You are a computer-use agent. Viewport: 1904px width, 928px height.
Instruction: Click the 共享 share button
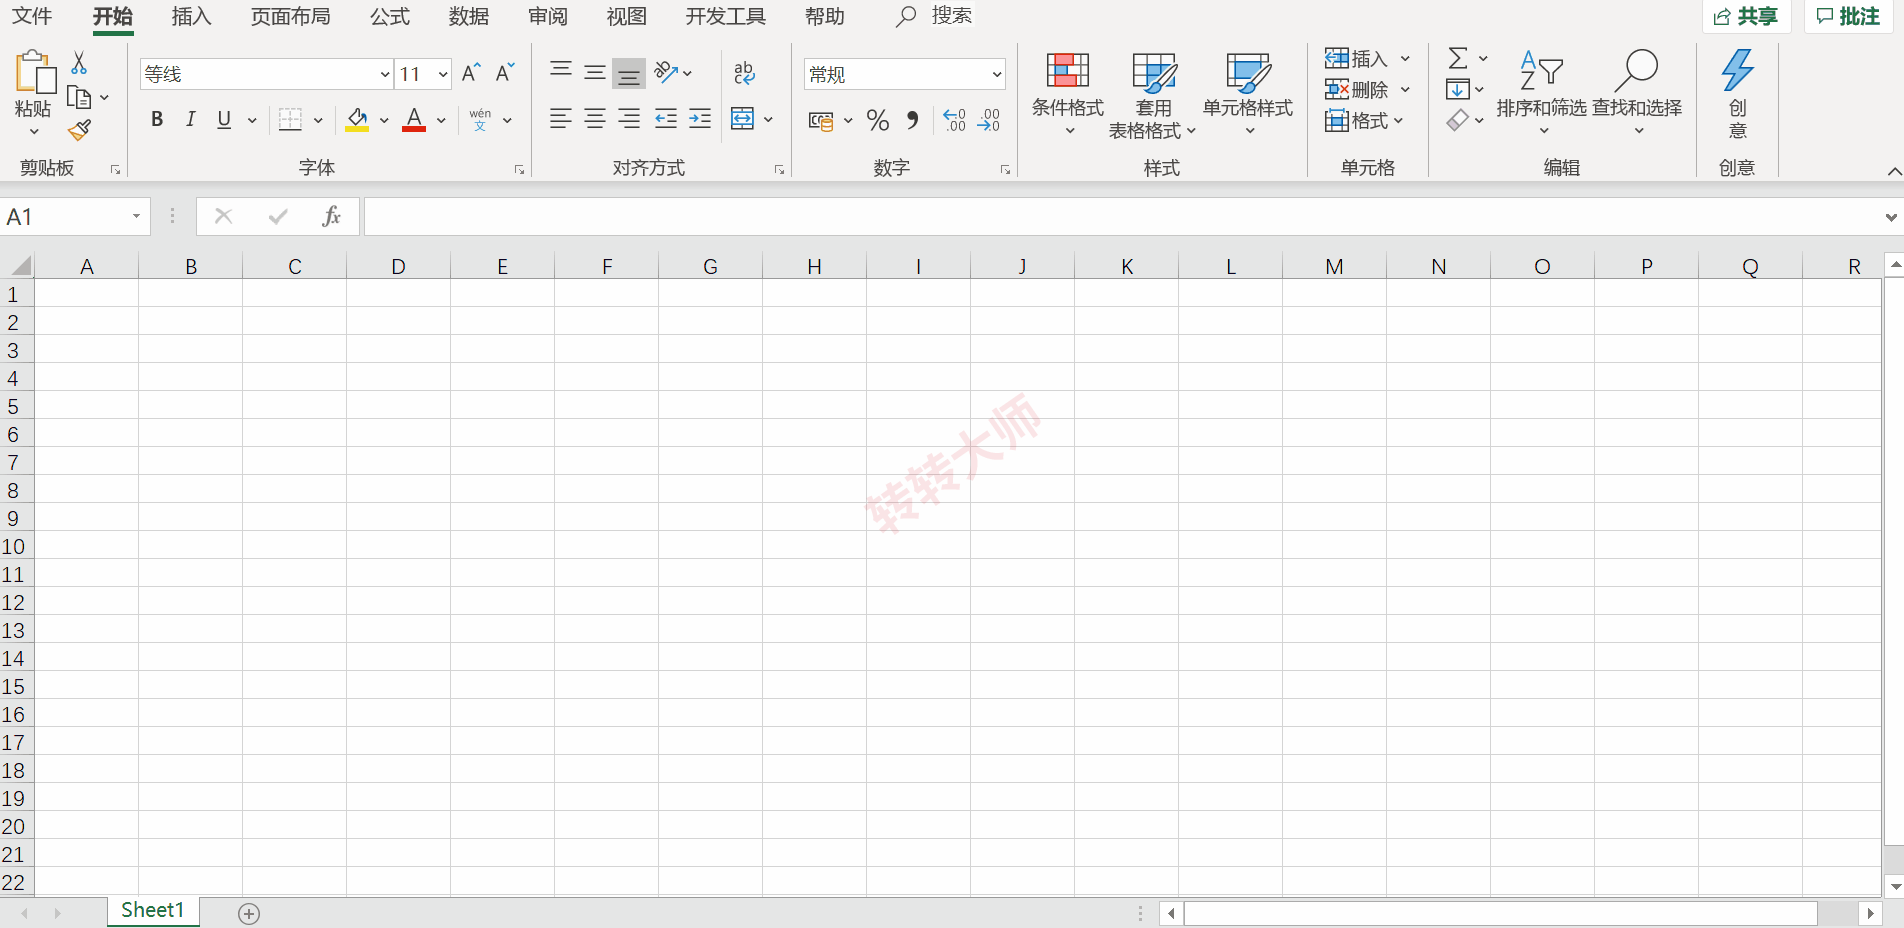point(1746,16)
